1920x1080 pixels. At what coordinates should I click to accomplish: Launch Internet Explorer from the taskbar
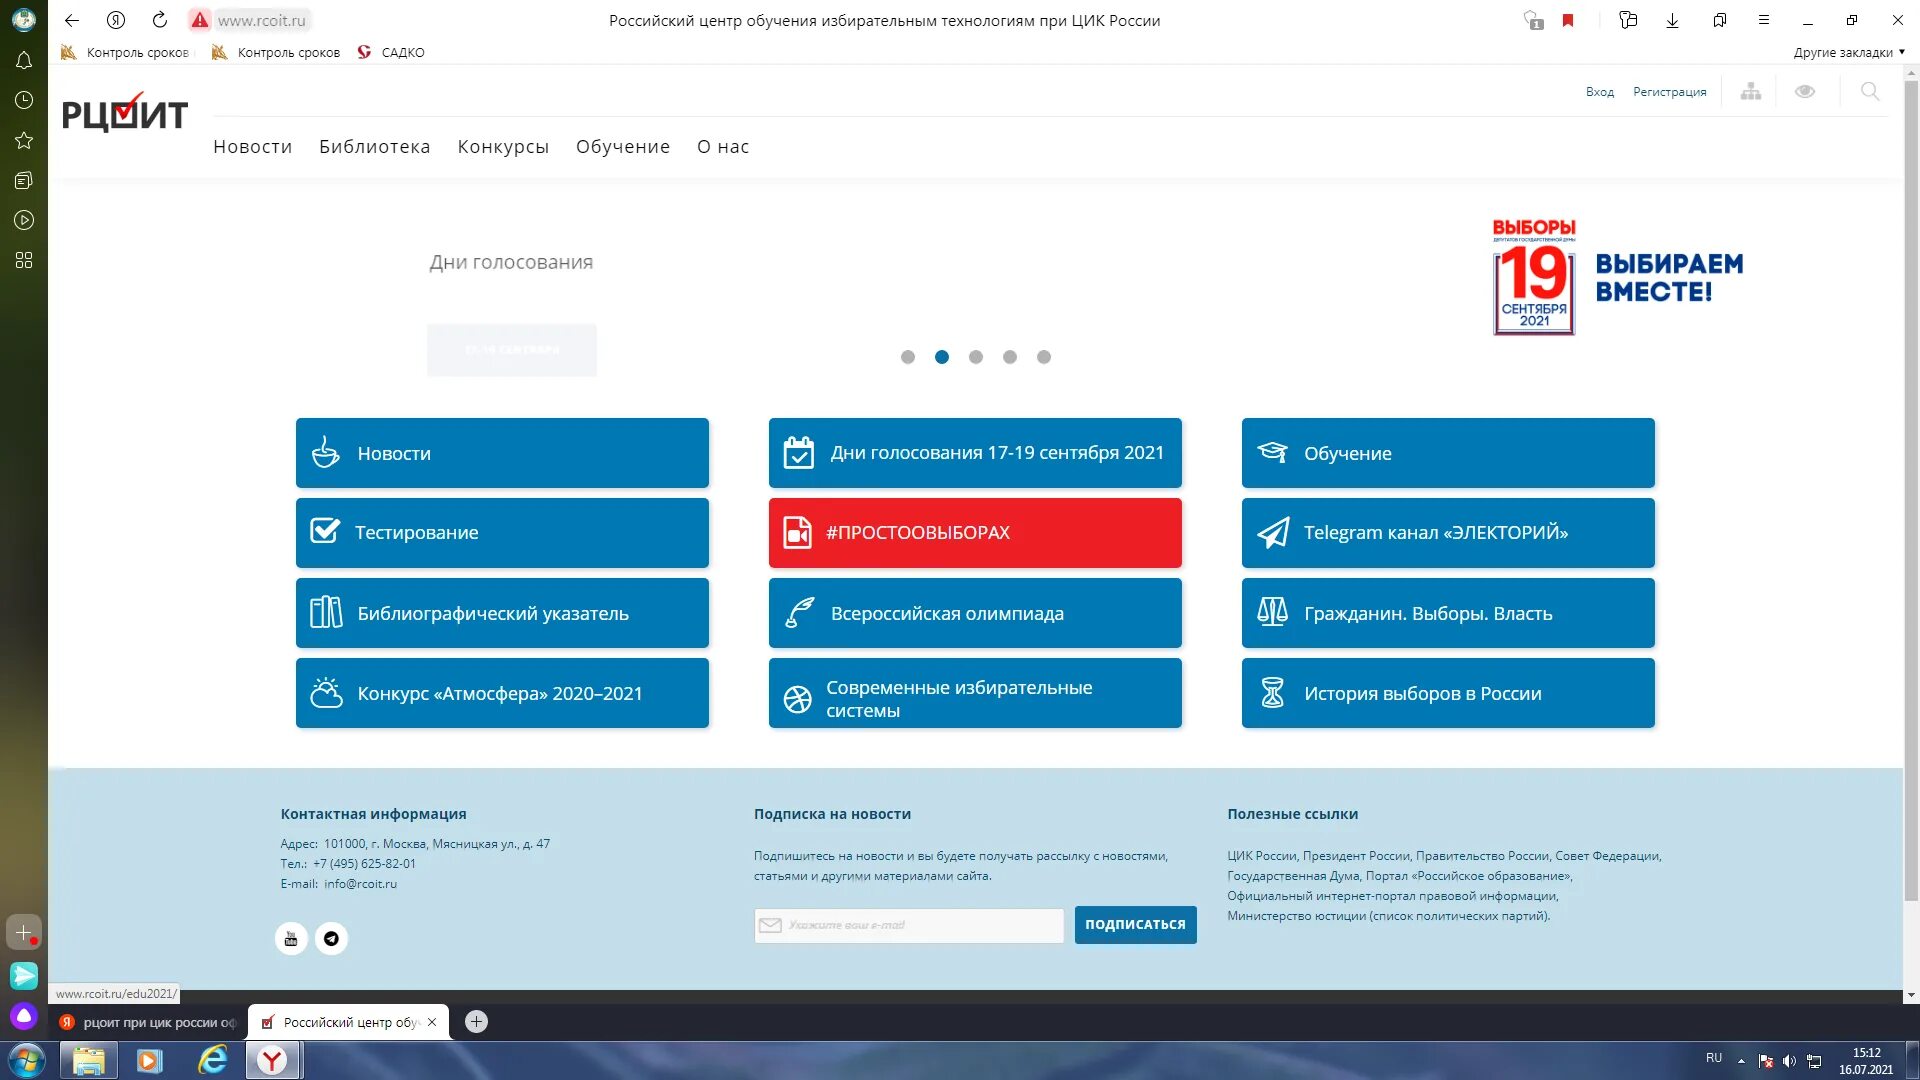(x=212, y=1060)
